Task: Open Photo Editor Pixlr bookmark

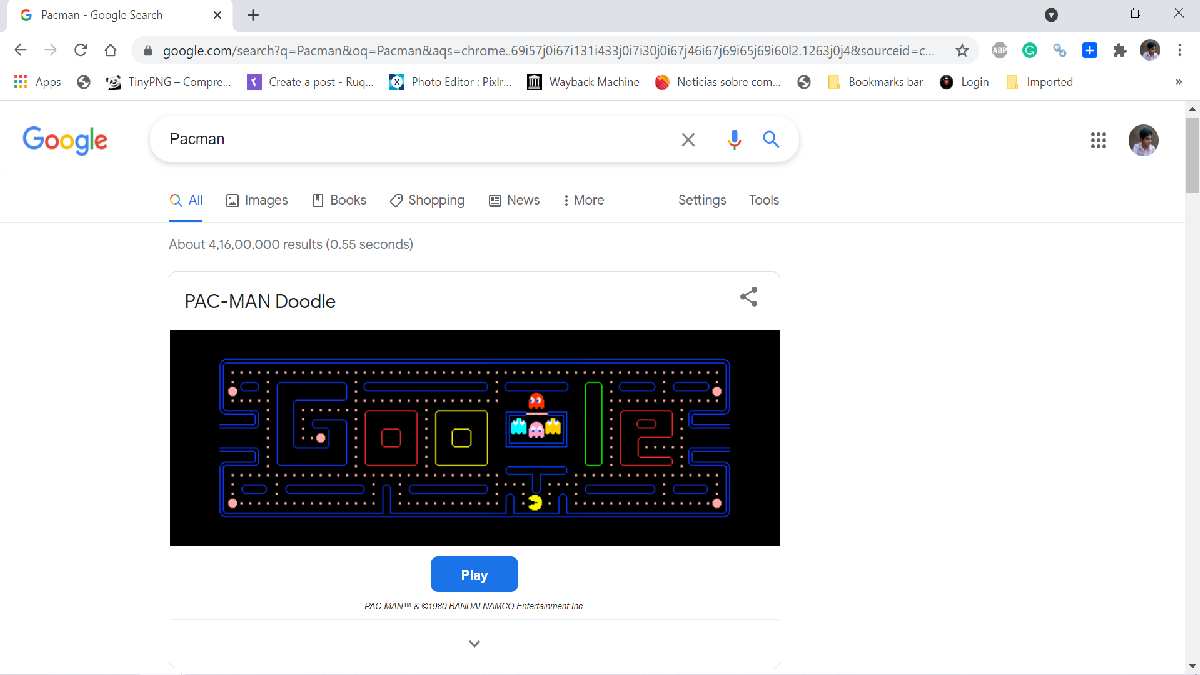Action: pyautogui.click(x=450, y=82)
